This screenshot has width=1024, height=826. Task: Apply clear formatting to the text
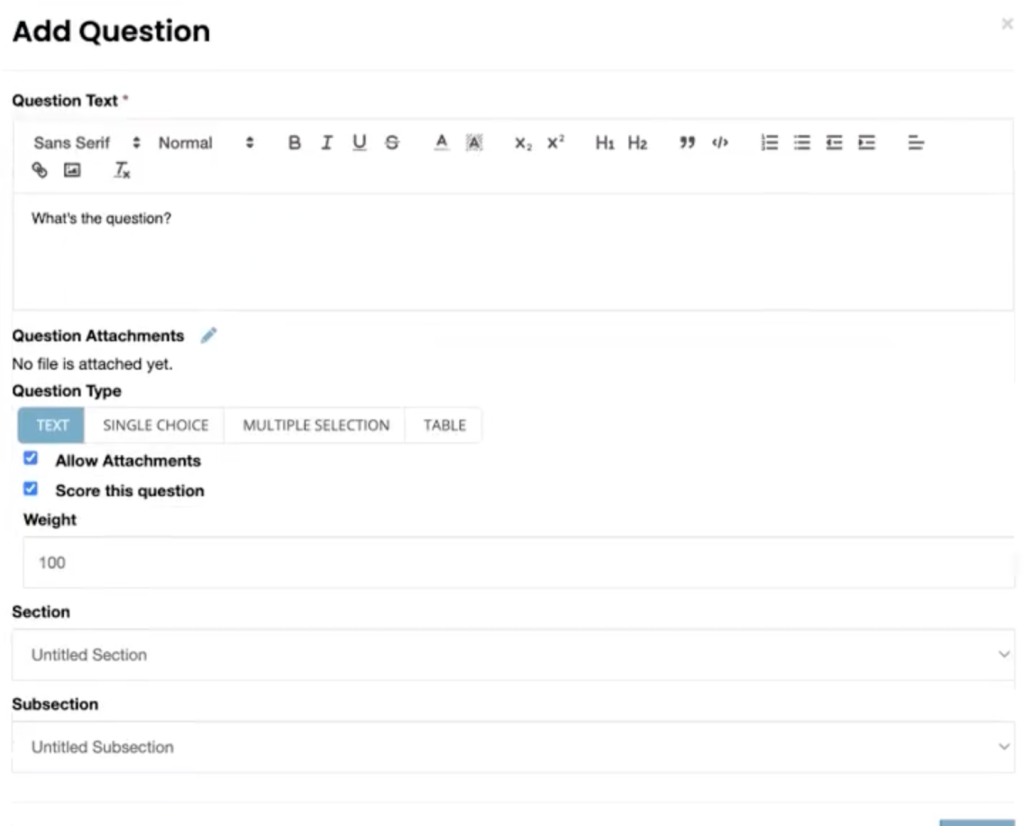click(x=121, y=170)
